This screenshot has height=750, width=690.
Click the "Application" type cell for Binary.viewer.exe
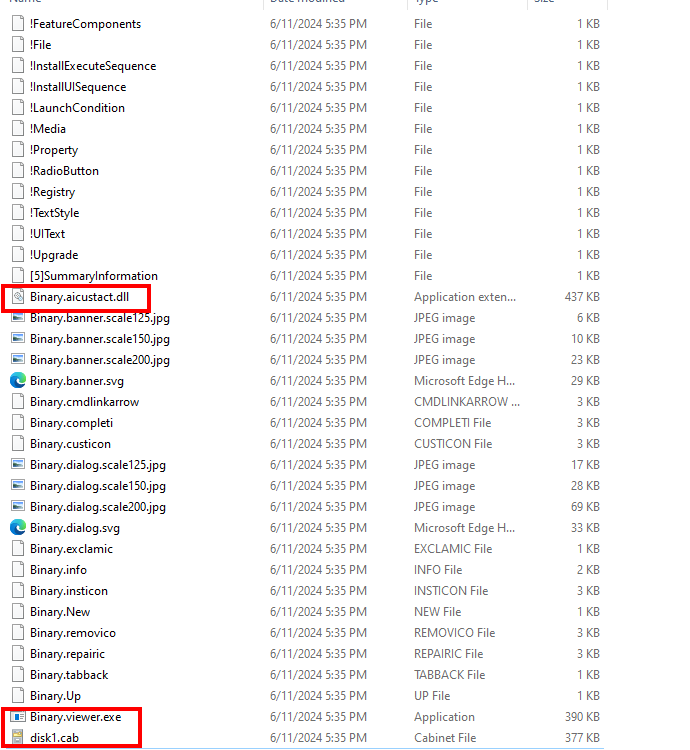[445, 717]
